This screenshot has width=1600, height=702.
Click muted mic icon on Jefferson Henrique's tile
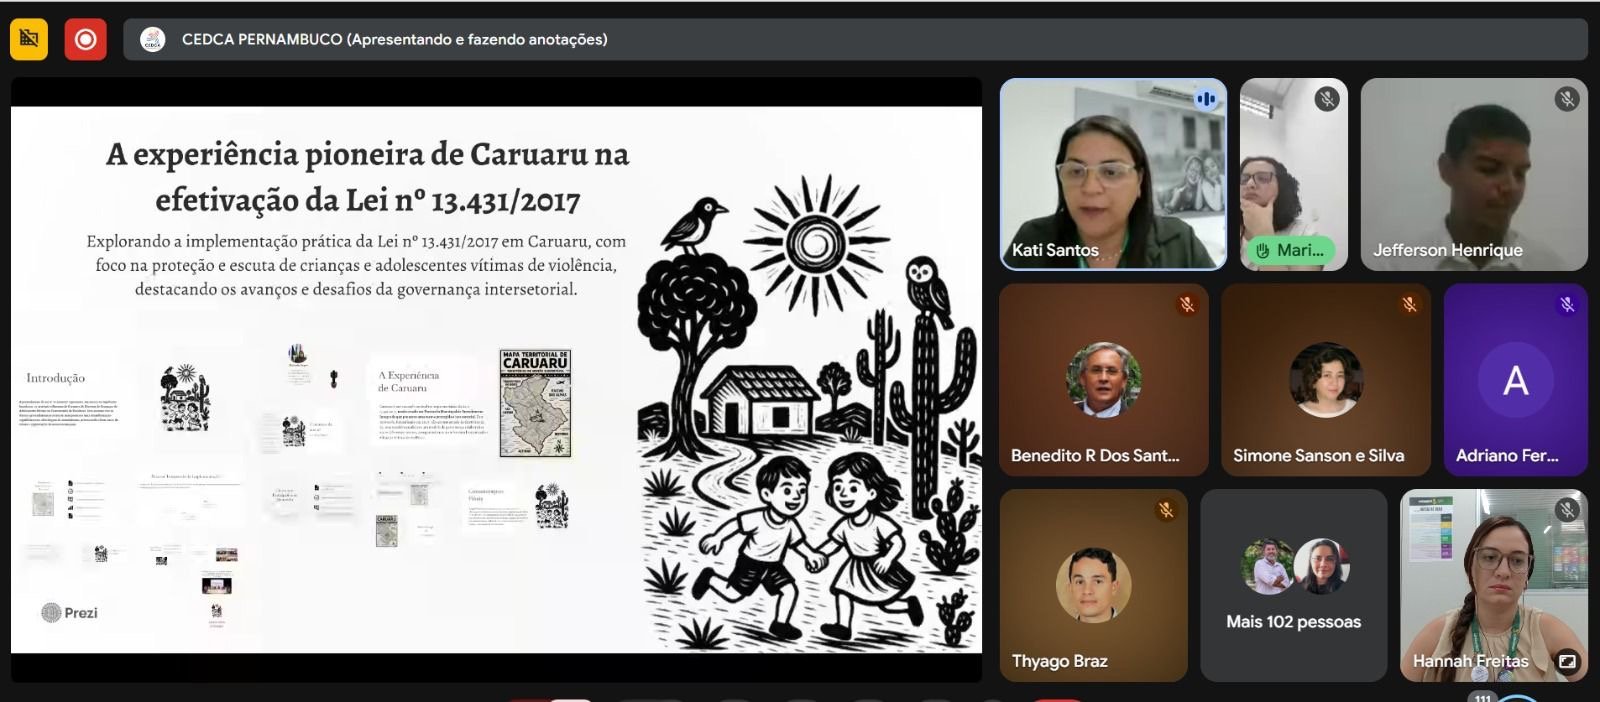coord(1566,99)
